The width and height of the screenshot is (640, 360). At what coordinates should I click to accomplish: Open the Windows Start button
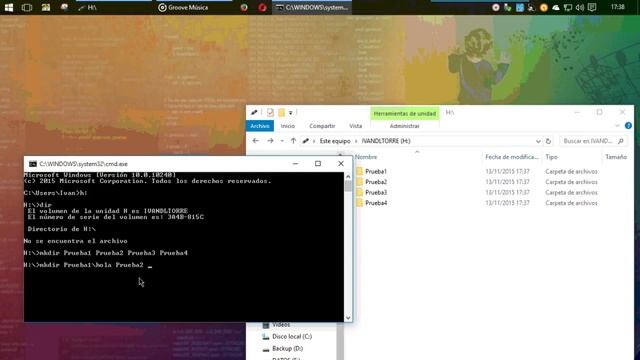(x=9, y=7)
